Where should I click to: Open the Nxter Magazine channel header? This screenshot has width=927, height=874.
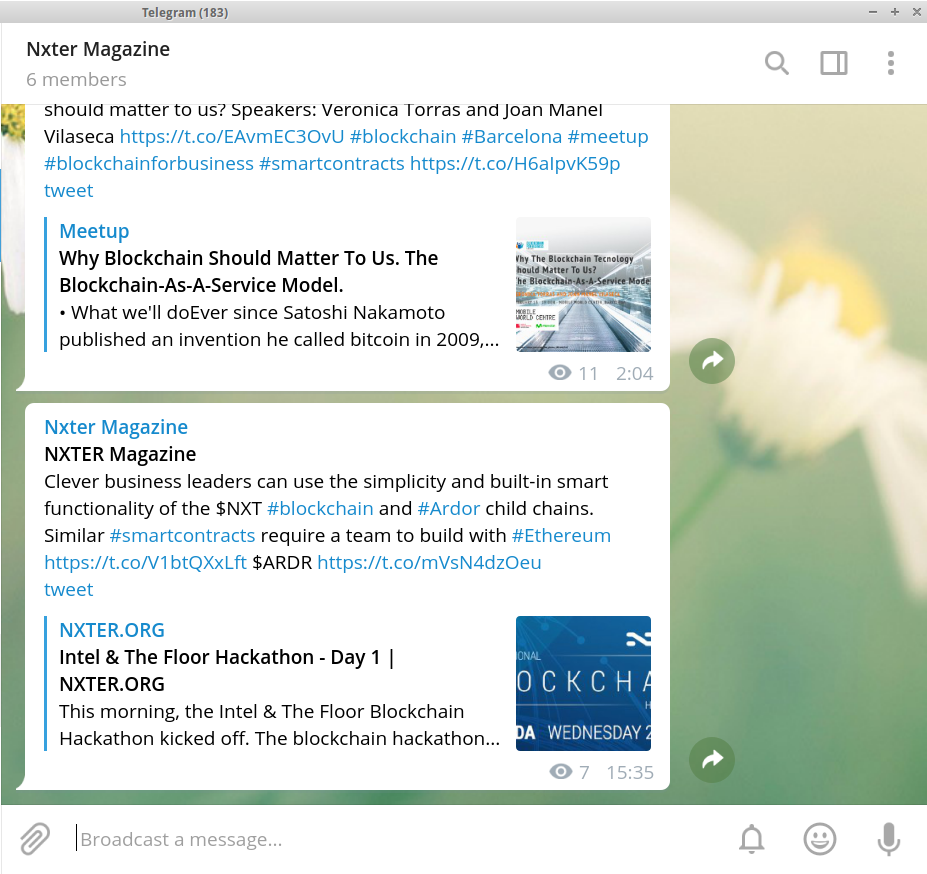[x=98, y=49]
